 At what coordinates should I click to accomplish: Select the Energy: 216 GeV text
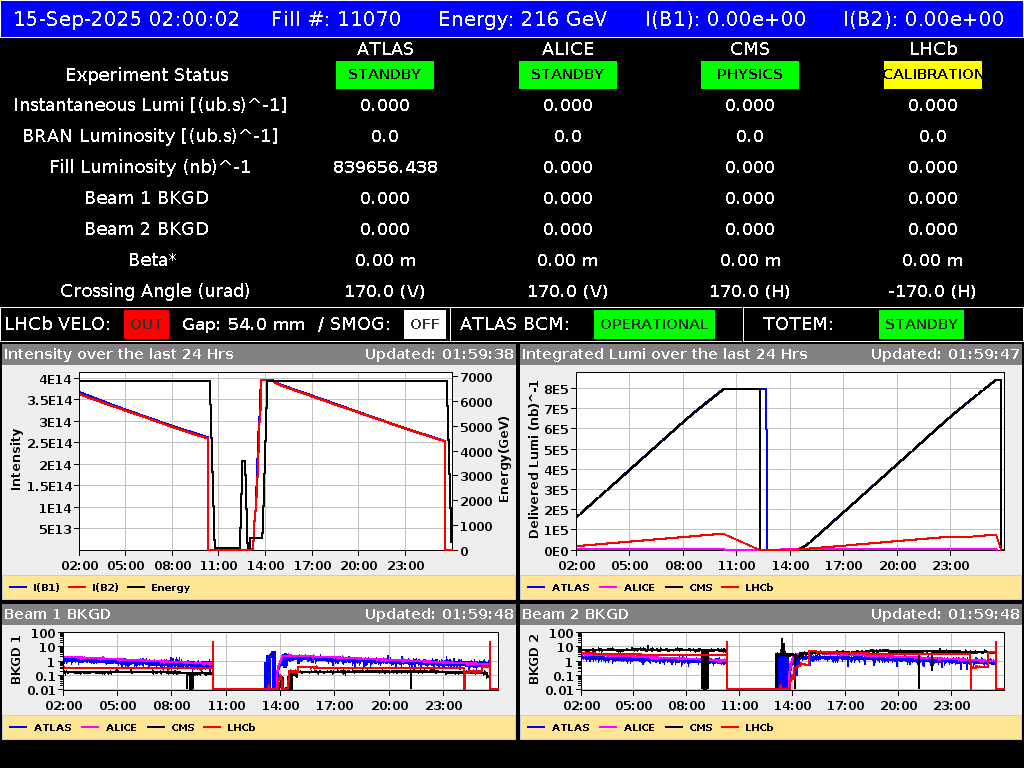coord(523,18)
